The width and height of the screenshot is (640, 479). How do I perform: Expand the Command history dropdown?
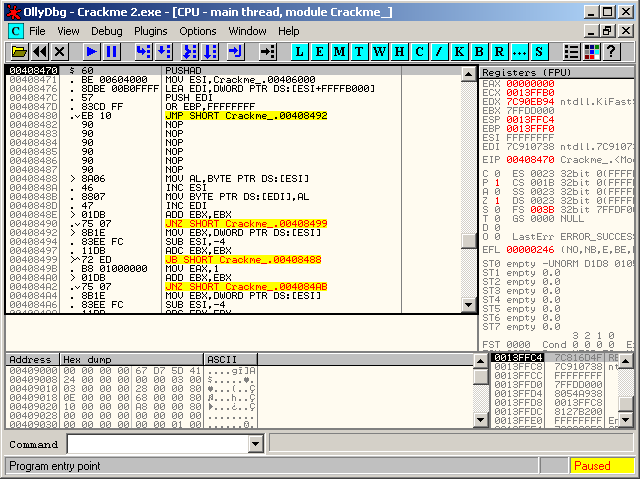pos(256,444)
